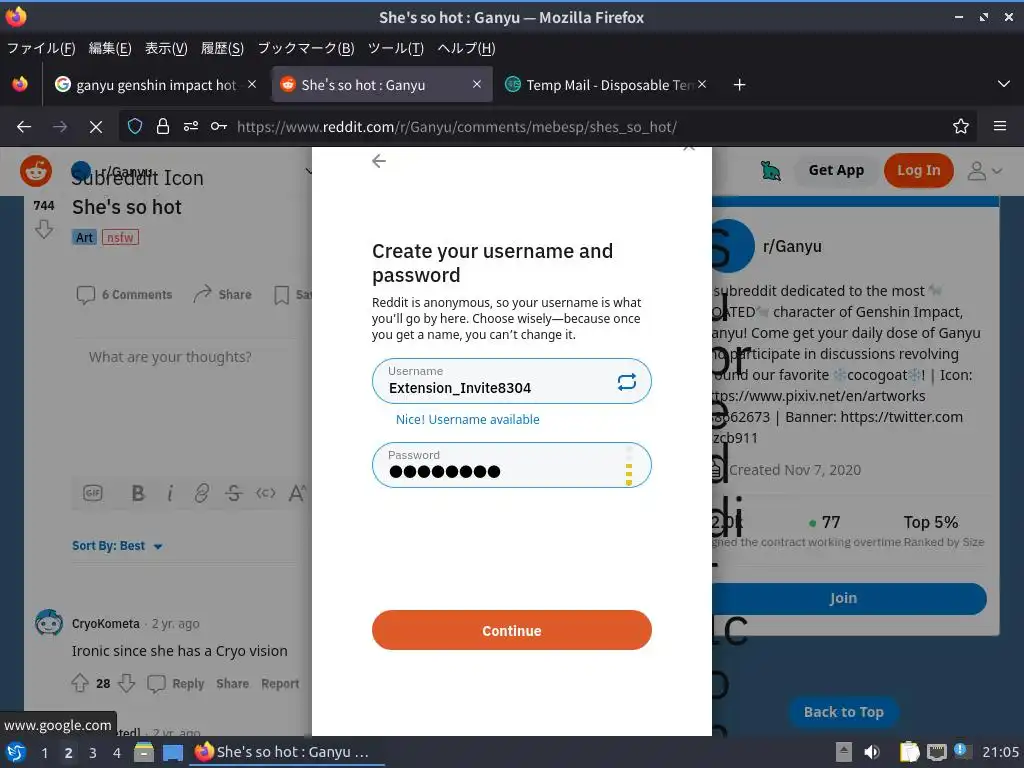This screenshot has height=768, width=1024.
Task: Click the saved password key icon
Action: [219, 127]
